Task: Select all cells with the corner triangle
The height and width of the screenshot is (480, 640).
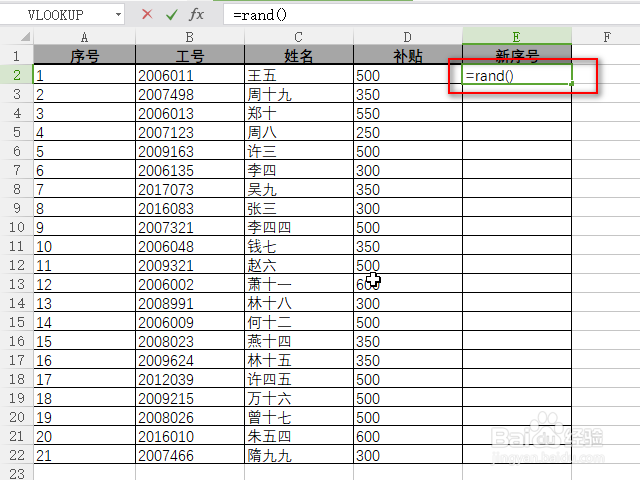Action: [25, 37]
